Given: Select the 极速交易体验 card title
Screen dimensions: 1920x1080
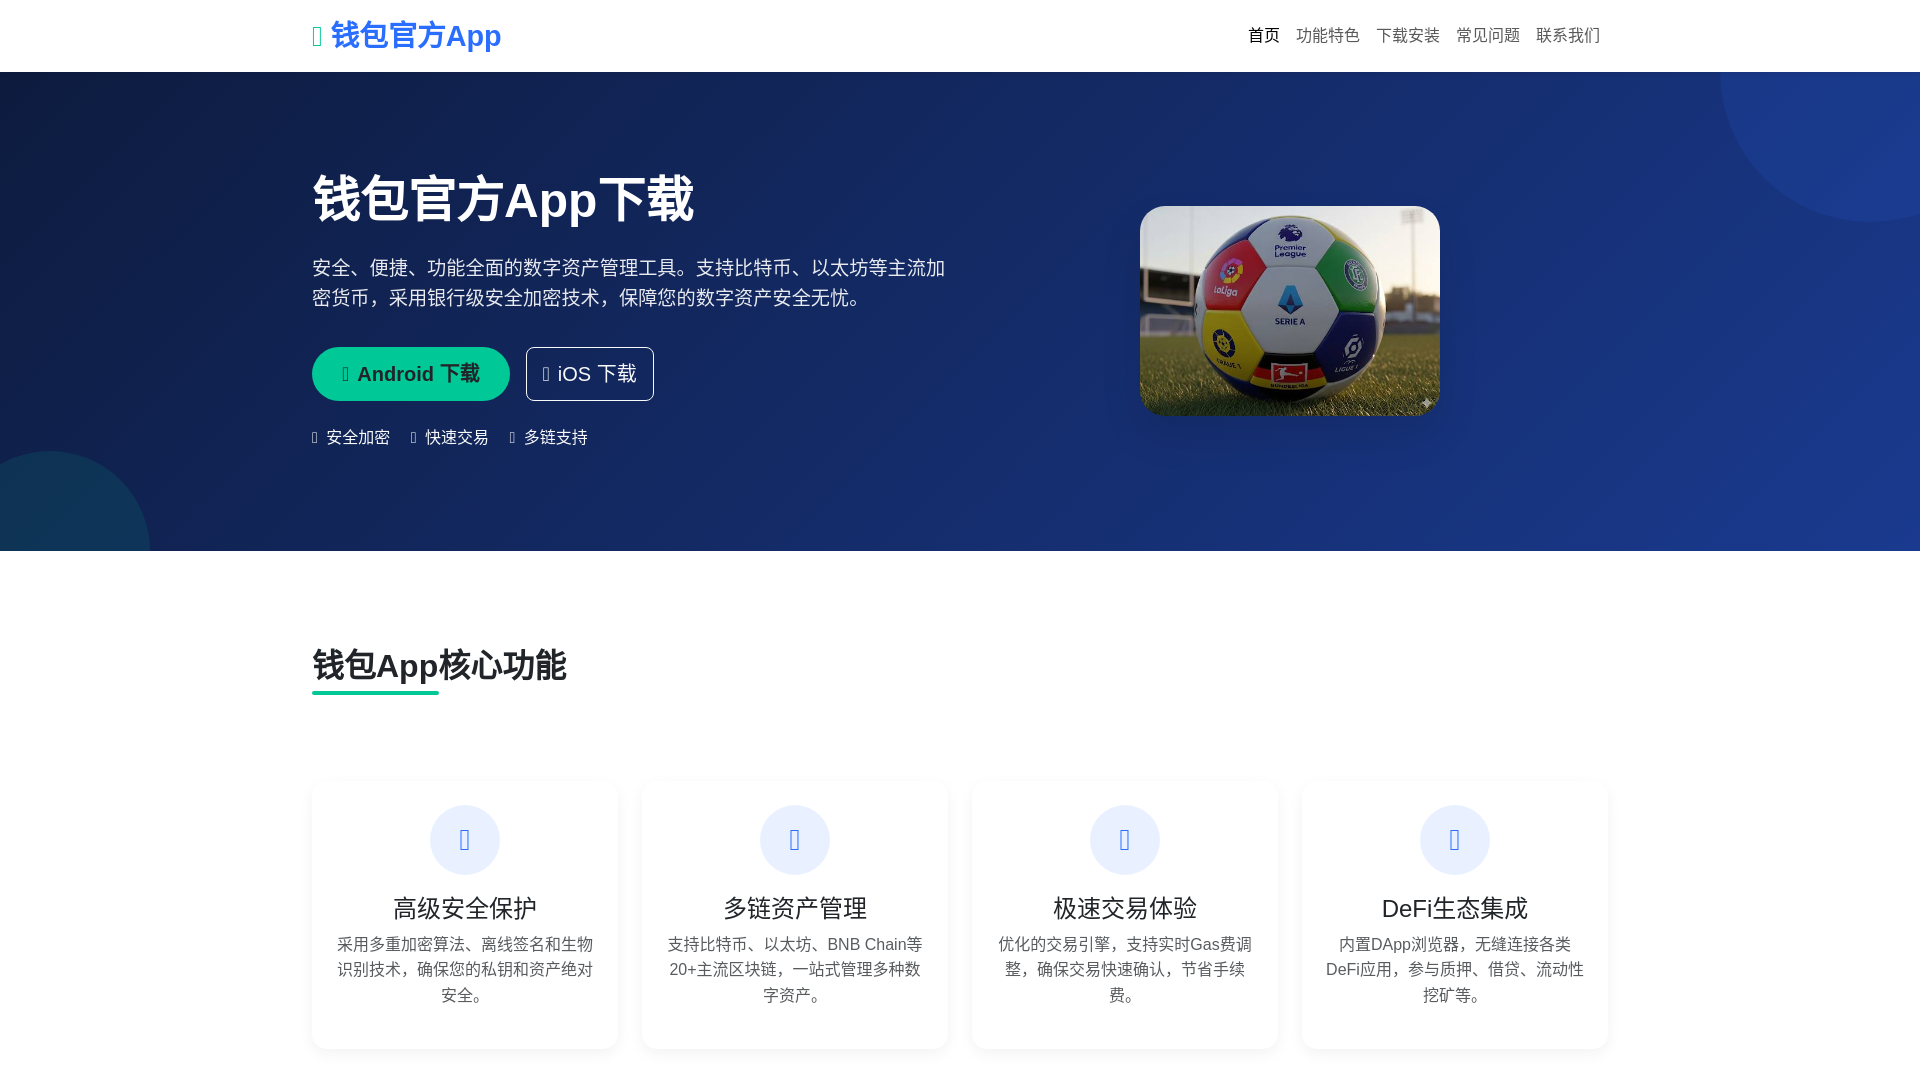Looking at the screenshot, I should click(x=1125, y=909).
